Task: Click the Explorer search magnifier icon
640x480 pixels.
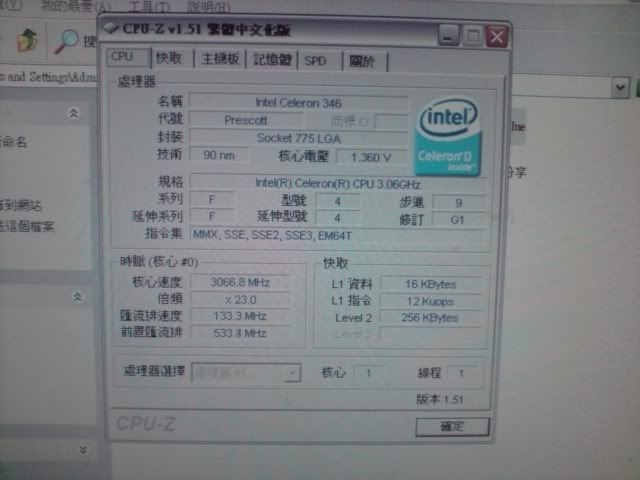Action: coord(66,42)
